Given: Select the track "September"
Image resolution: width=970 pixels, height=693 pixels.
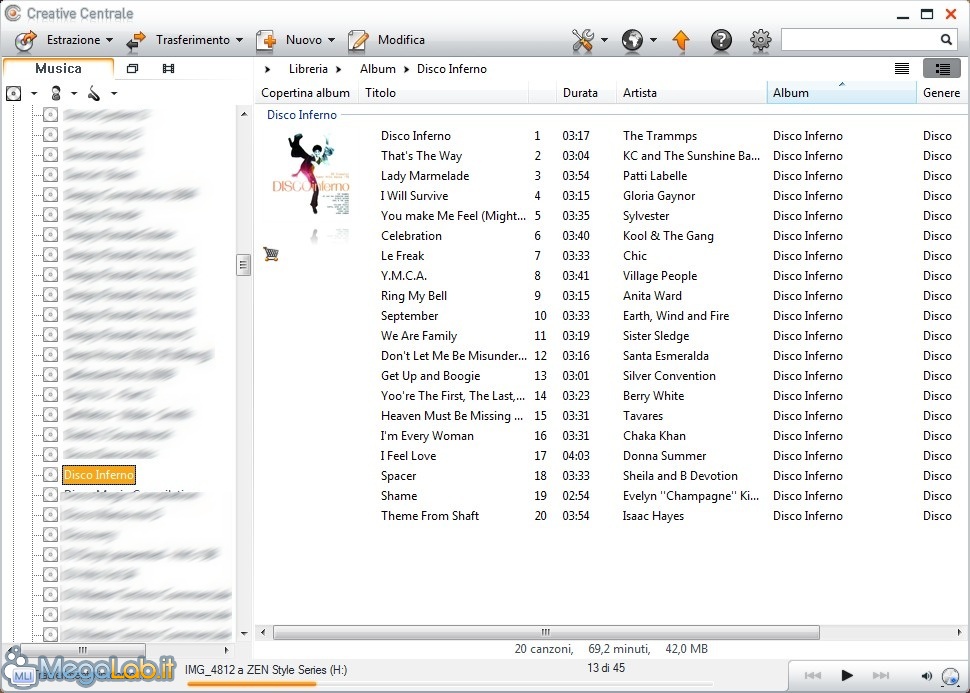Looking at the screenshot, I should click(x=410, y=316).
